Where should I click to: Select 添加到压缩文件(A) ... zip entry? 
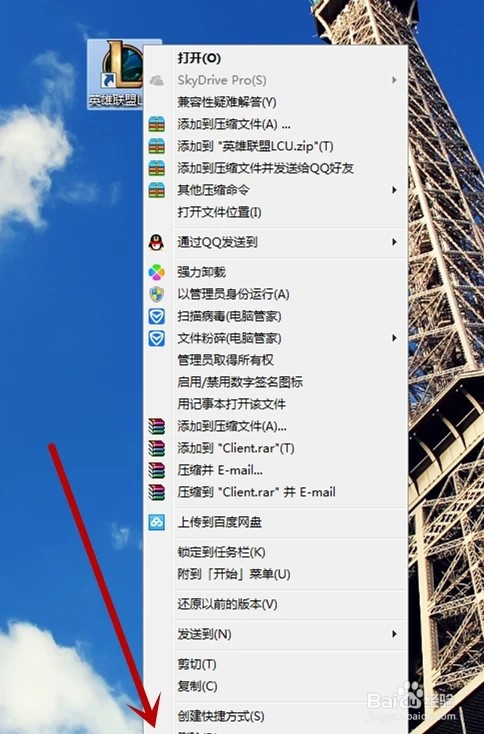point(275,125)
